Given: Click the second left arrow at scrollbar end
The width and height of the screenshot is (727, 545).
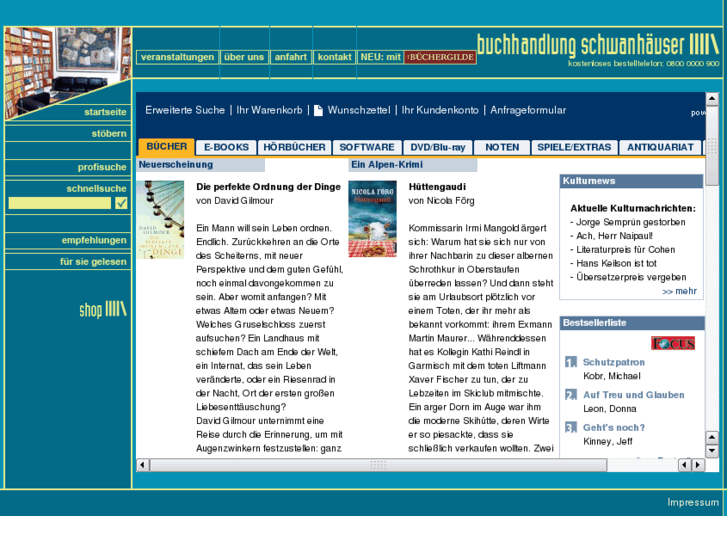Looking at the screenshot, I should pyautogui.click(x=684, y=465).
